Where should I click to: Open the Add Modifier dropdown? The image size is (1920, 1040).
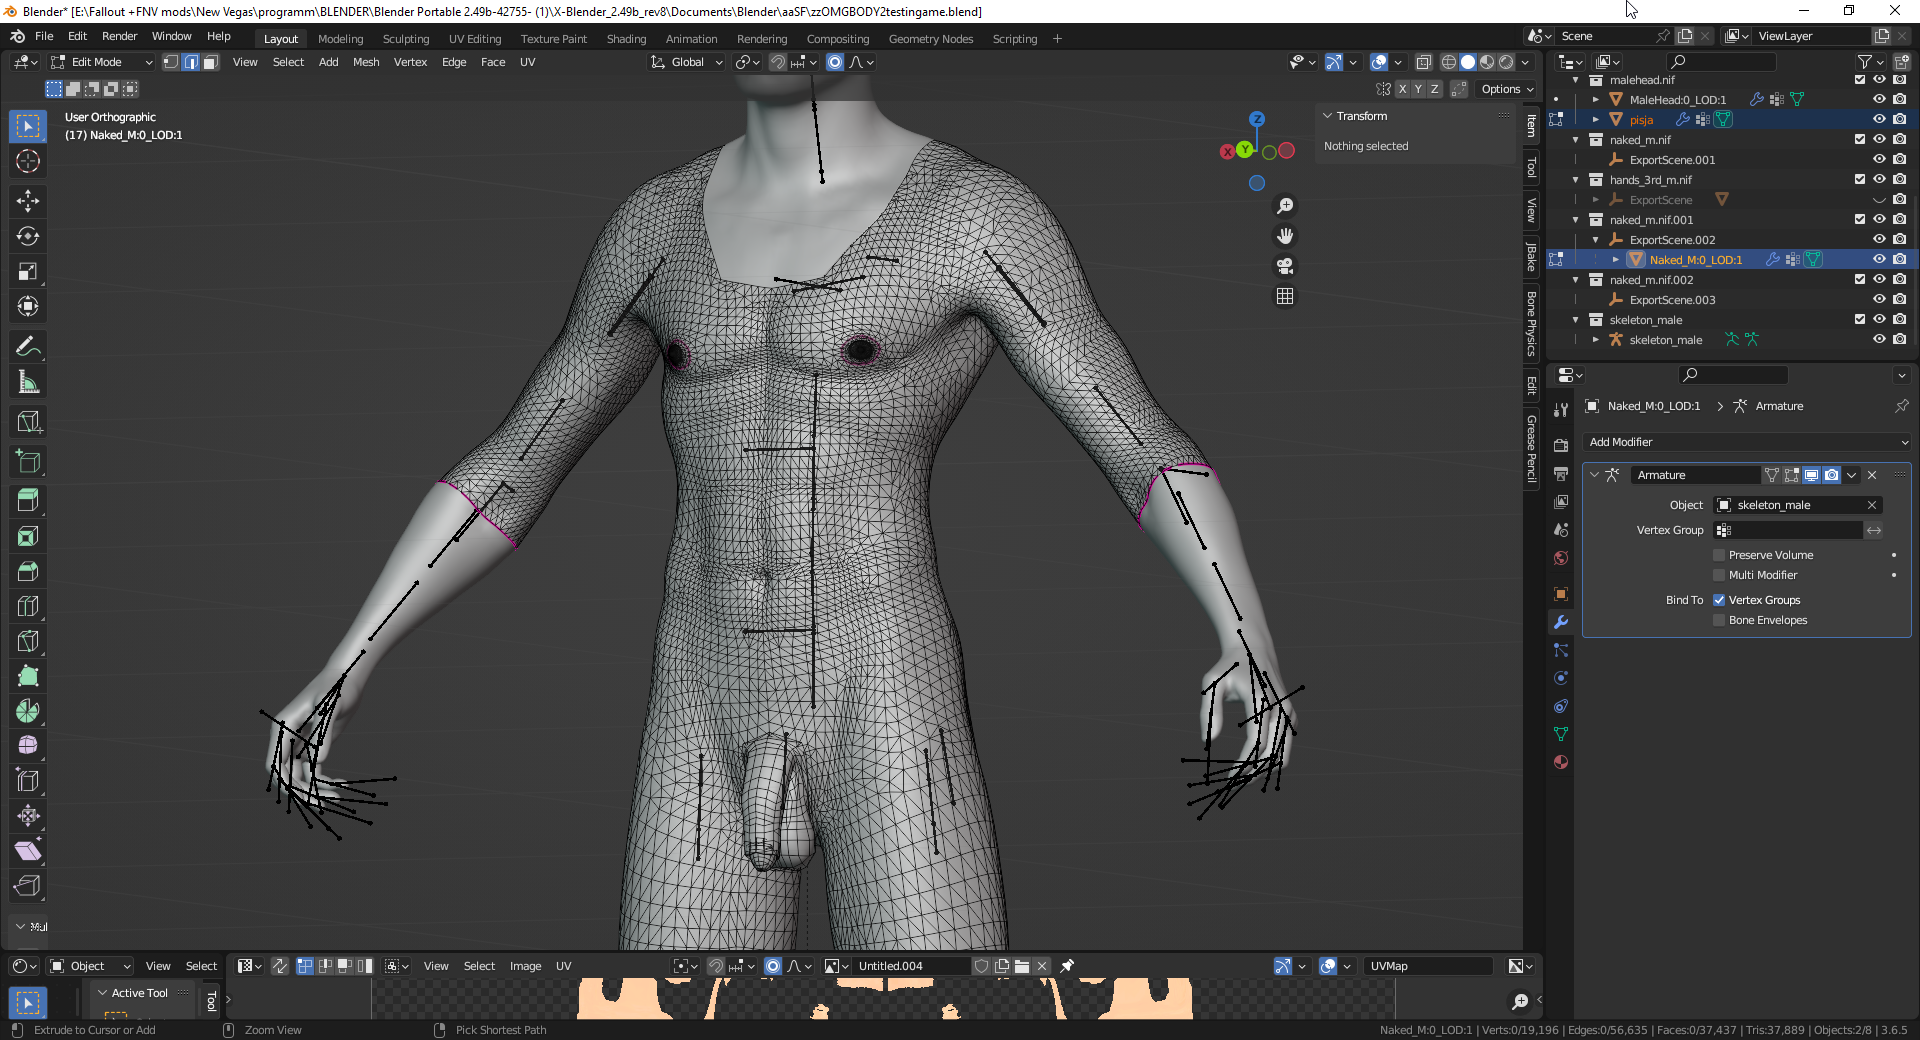pyautogui.click(x=1747, y=442)
